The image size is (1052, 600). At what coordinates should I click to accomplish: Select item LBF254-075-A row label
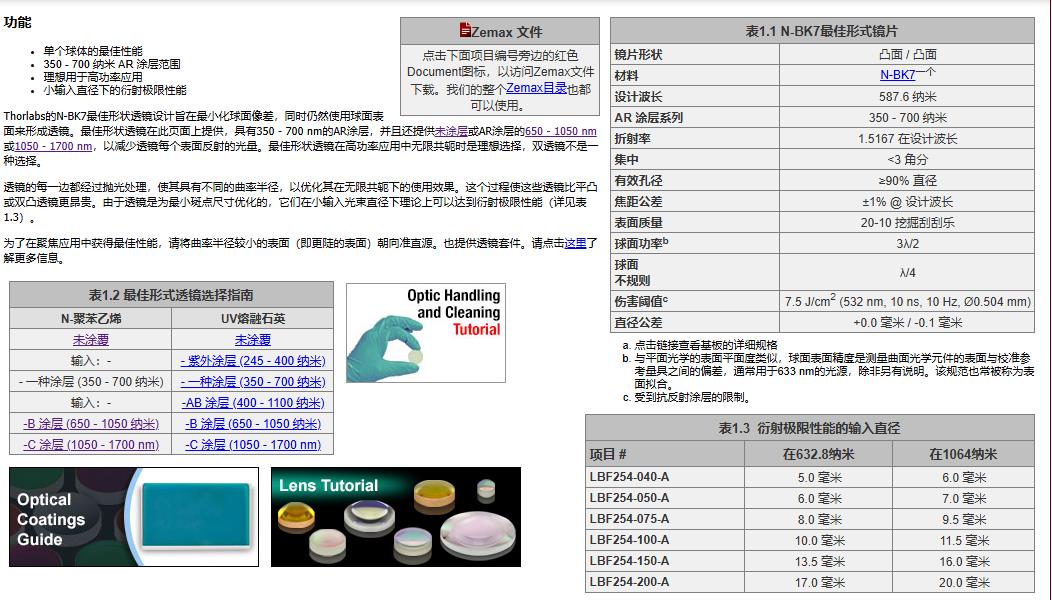[629, 519]
